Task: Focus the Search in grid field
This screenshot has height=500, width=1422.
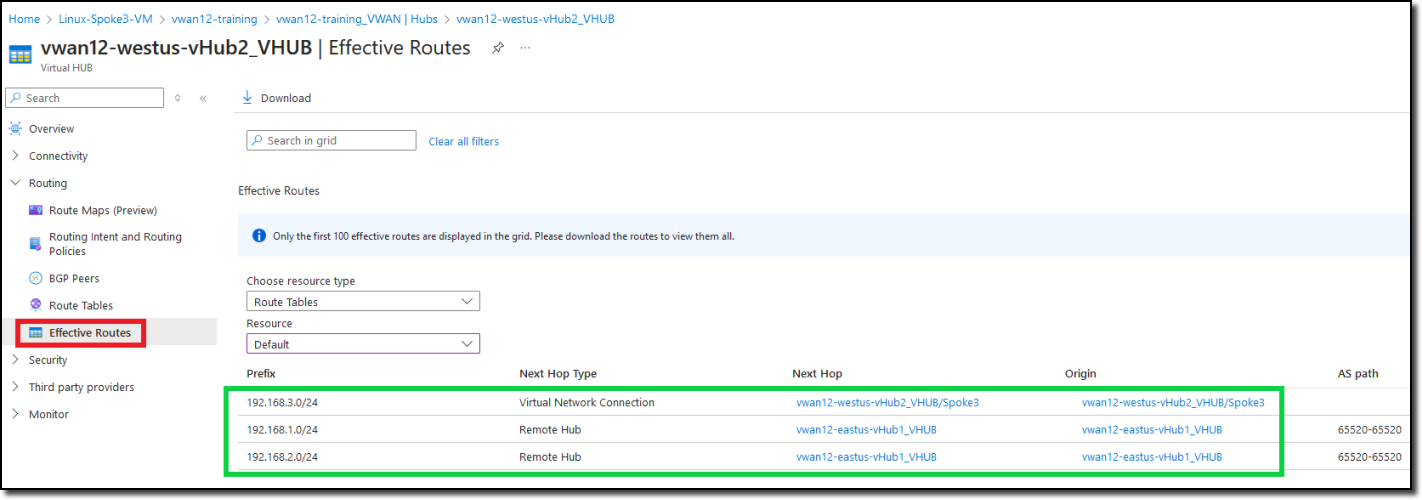Action: click(331, 141)
